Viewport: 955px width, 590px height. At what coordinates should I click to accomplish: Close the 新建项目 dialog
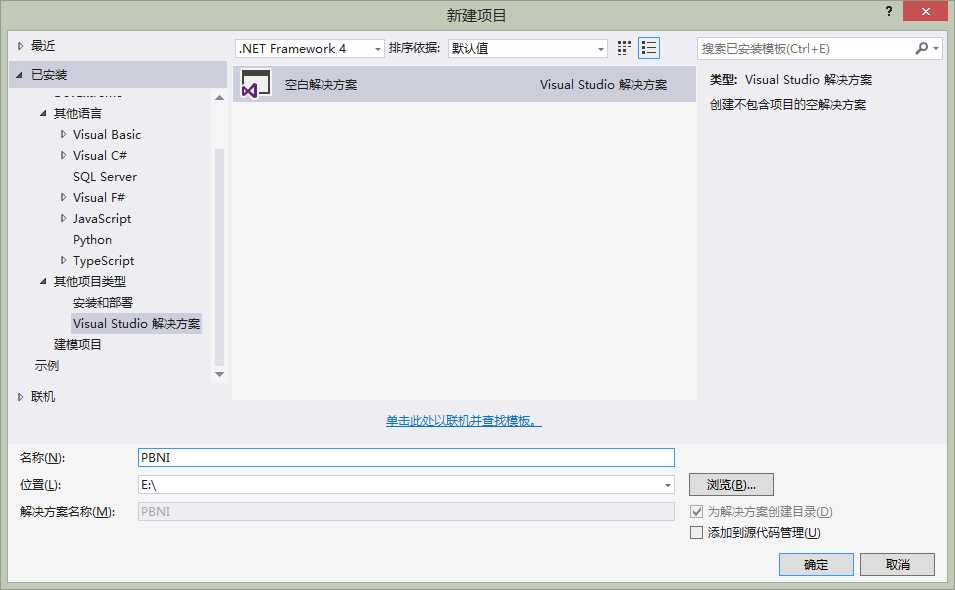925,12
